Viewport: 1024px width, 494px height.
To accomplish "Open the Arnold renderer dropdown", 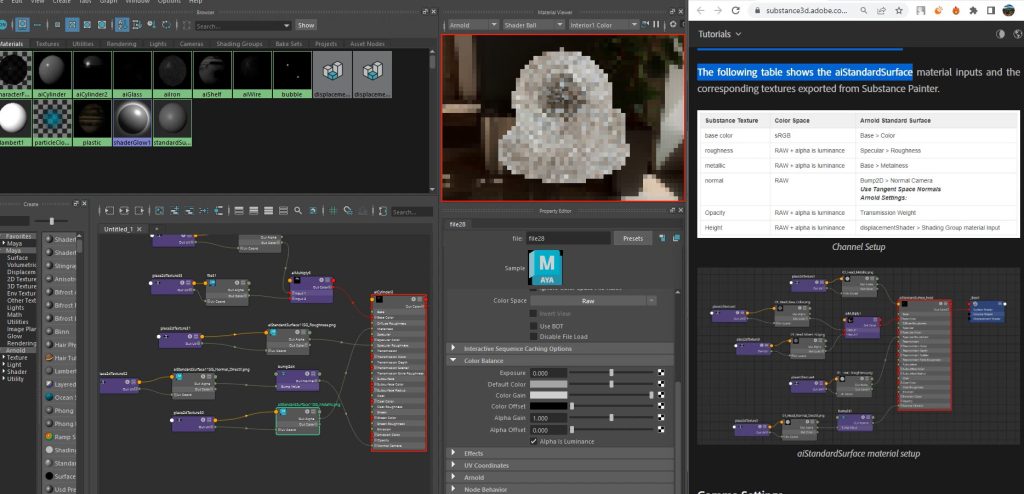I will 472,25.
